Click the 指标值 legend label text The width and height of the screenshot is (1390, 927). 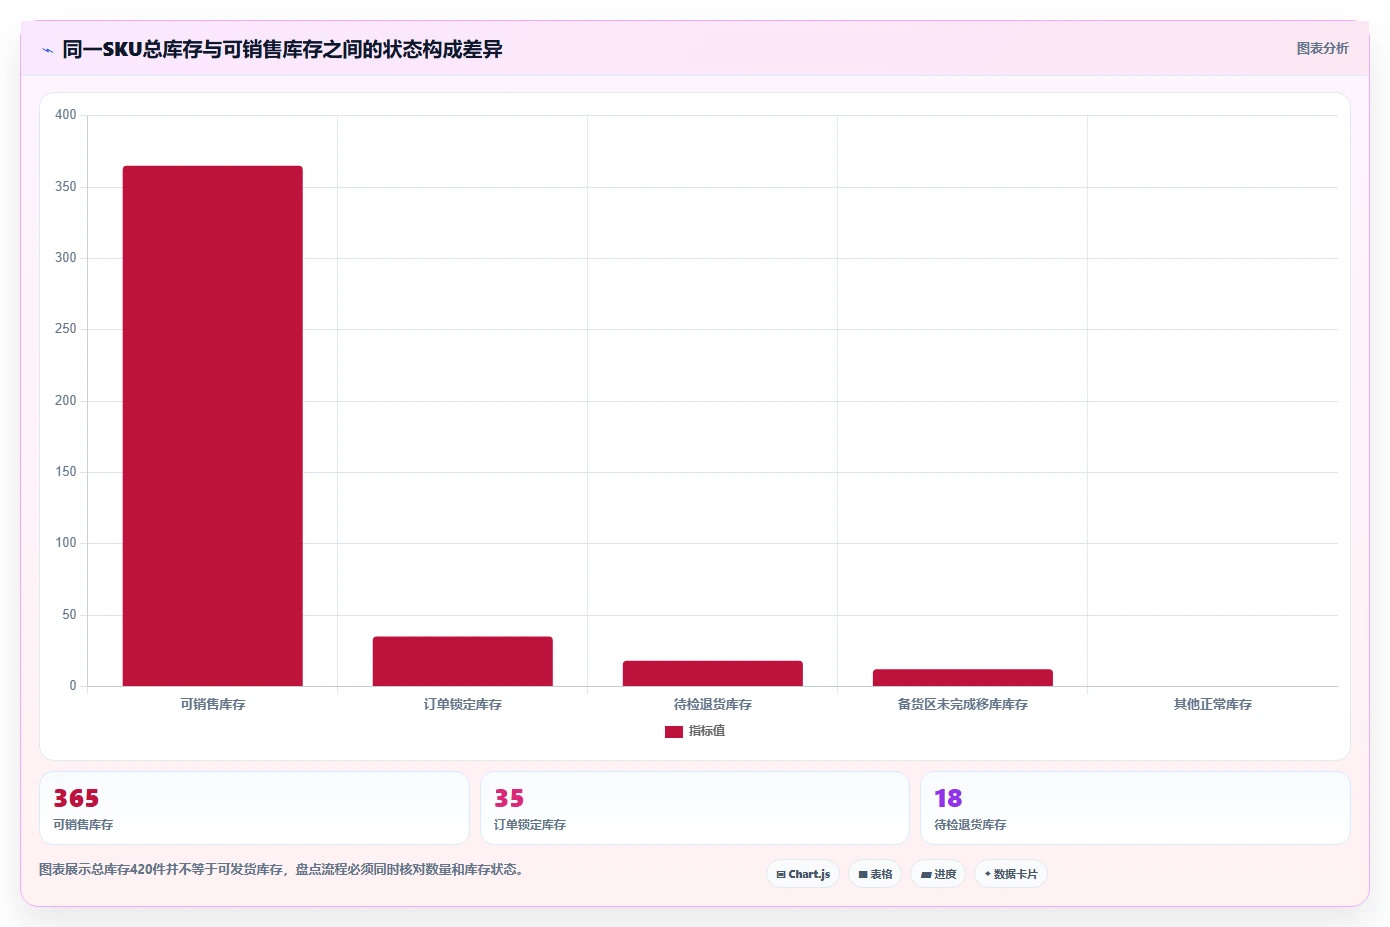[x=707, y=731]
